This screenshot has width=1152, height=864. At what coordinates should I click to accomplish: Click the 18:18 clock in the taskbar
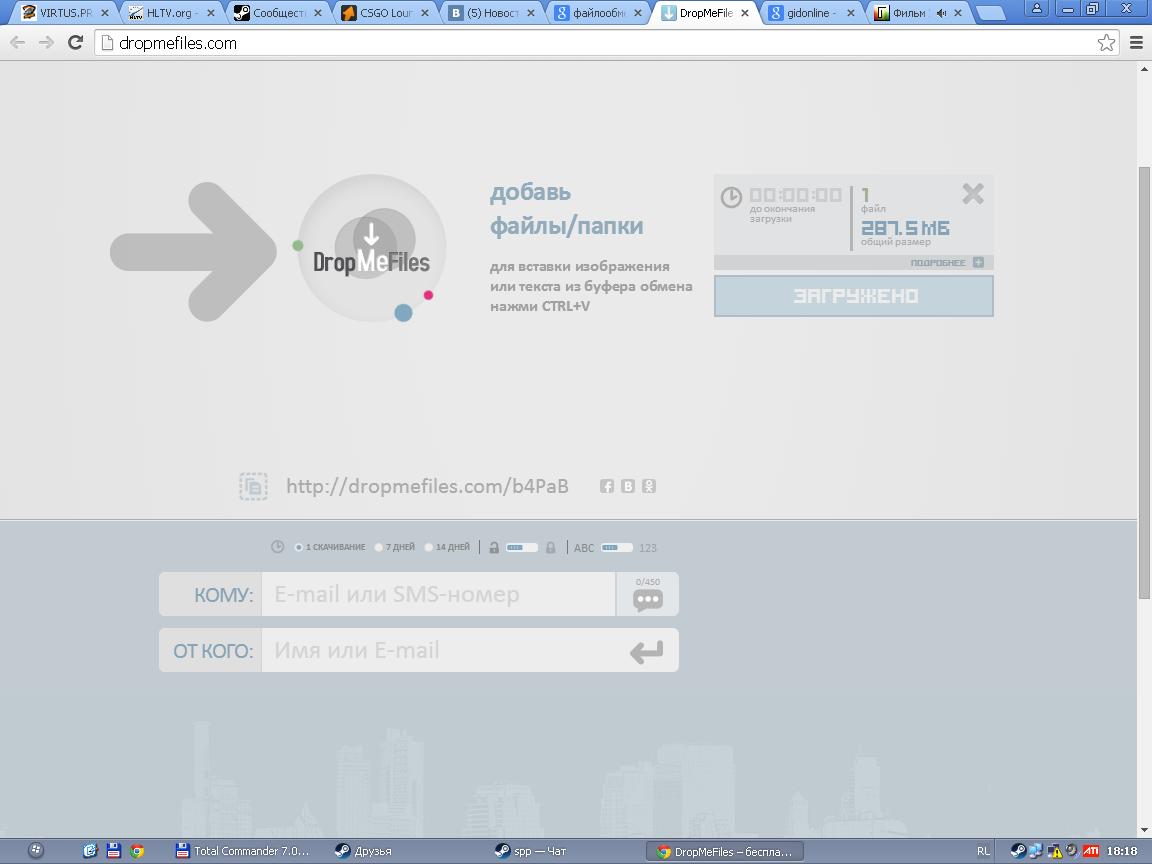1121,851
